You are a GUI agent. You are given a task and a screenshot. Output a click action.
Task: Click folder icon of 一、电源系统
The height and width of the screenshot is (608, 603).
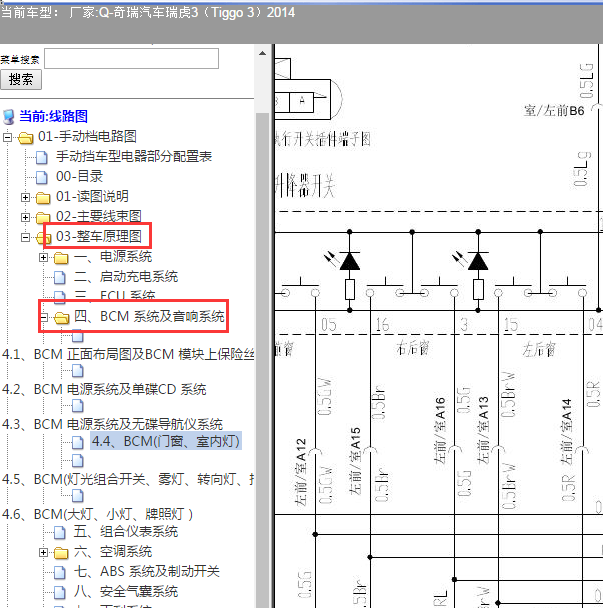pos(61,258)
